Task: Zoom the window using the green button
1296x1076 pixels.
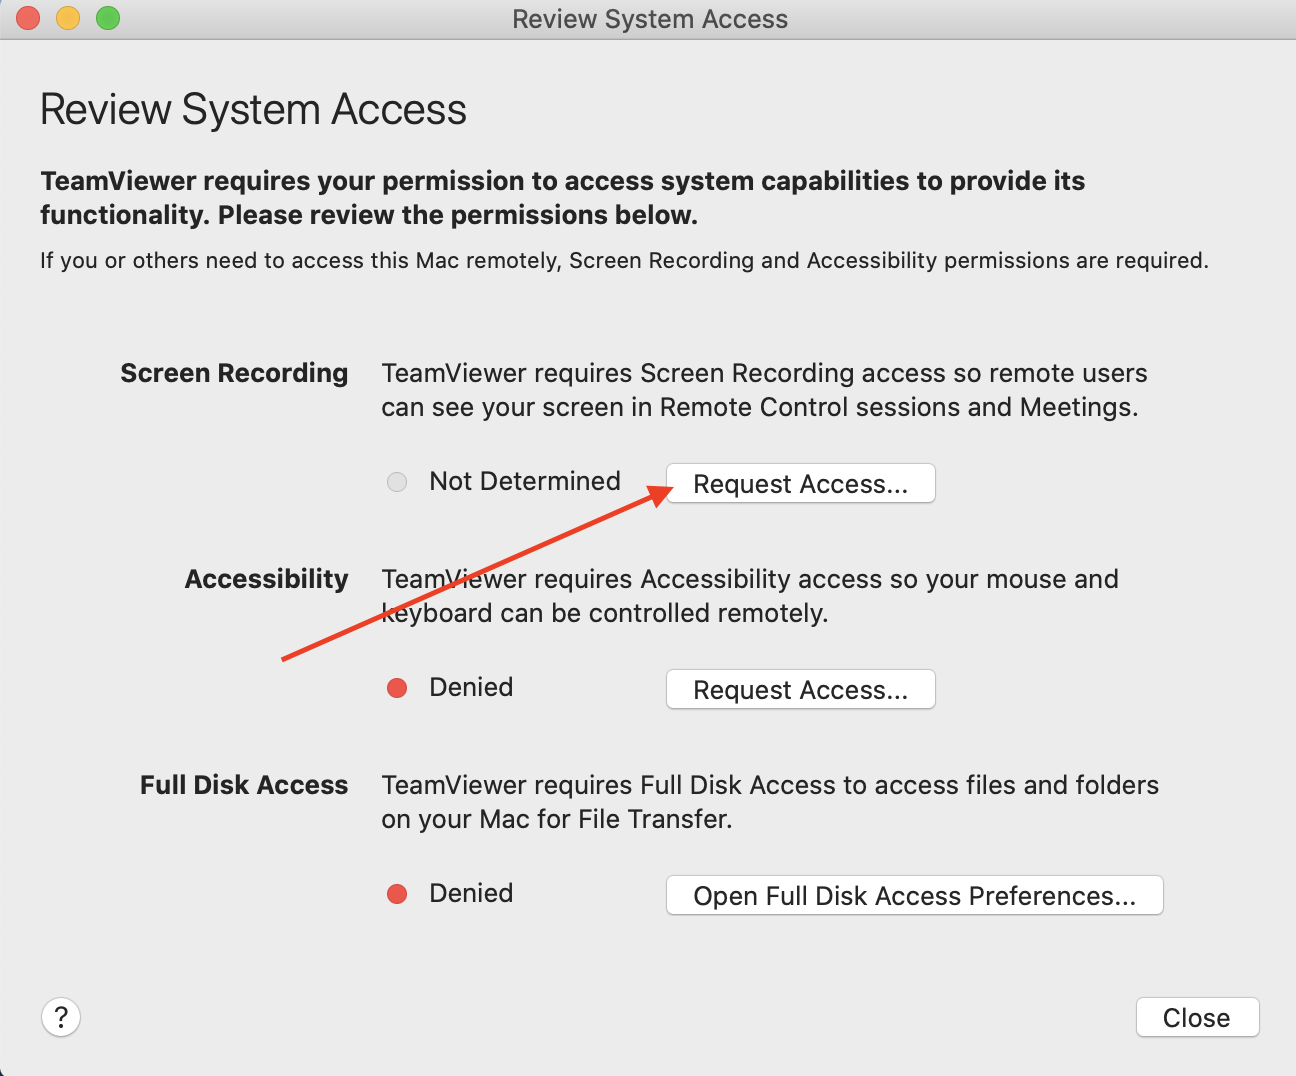Action: pos(108,18)
